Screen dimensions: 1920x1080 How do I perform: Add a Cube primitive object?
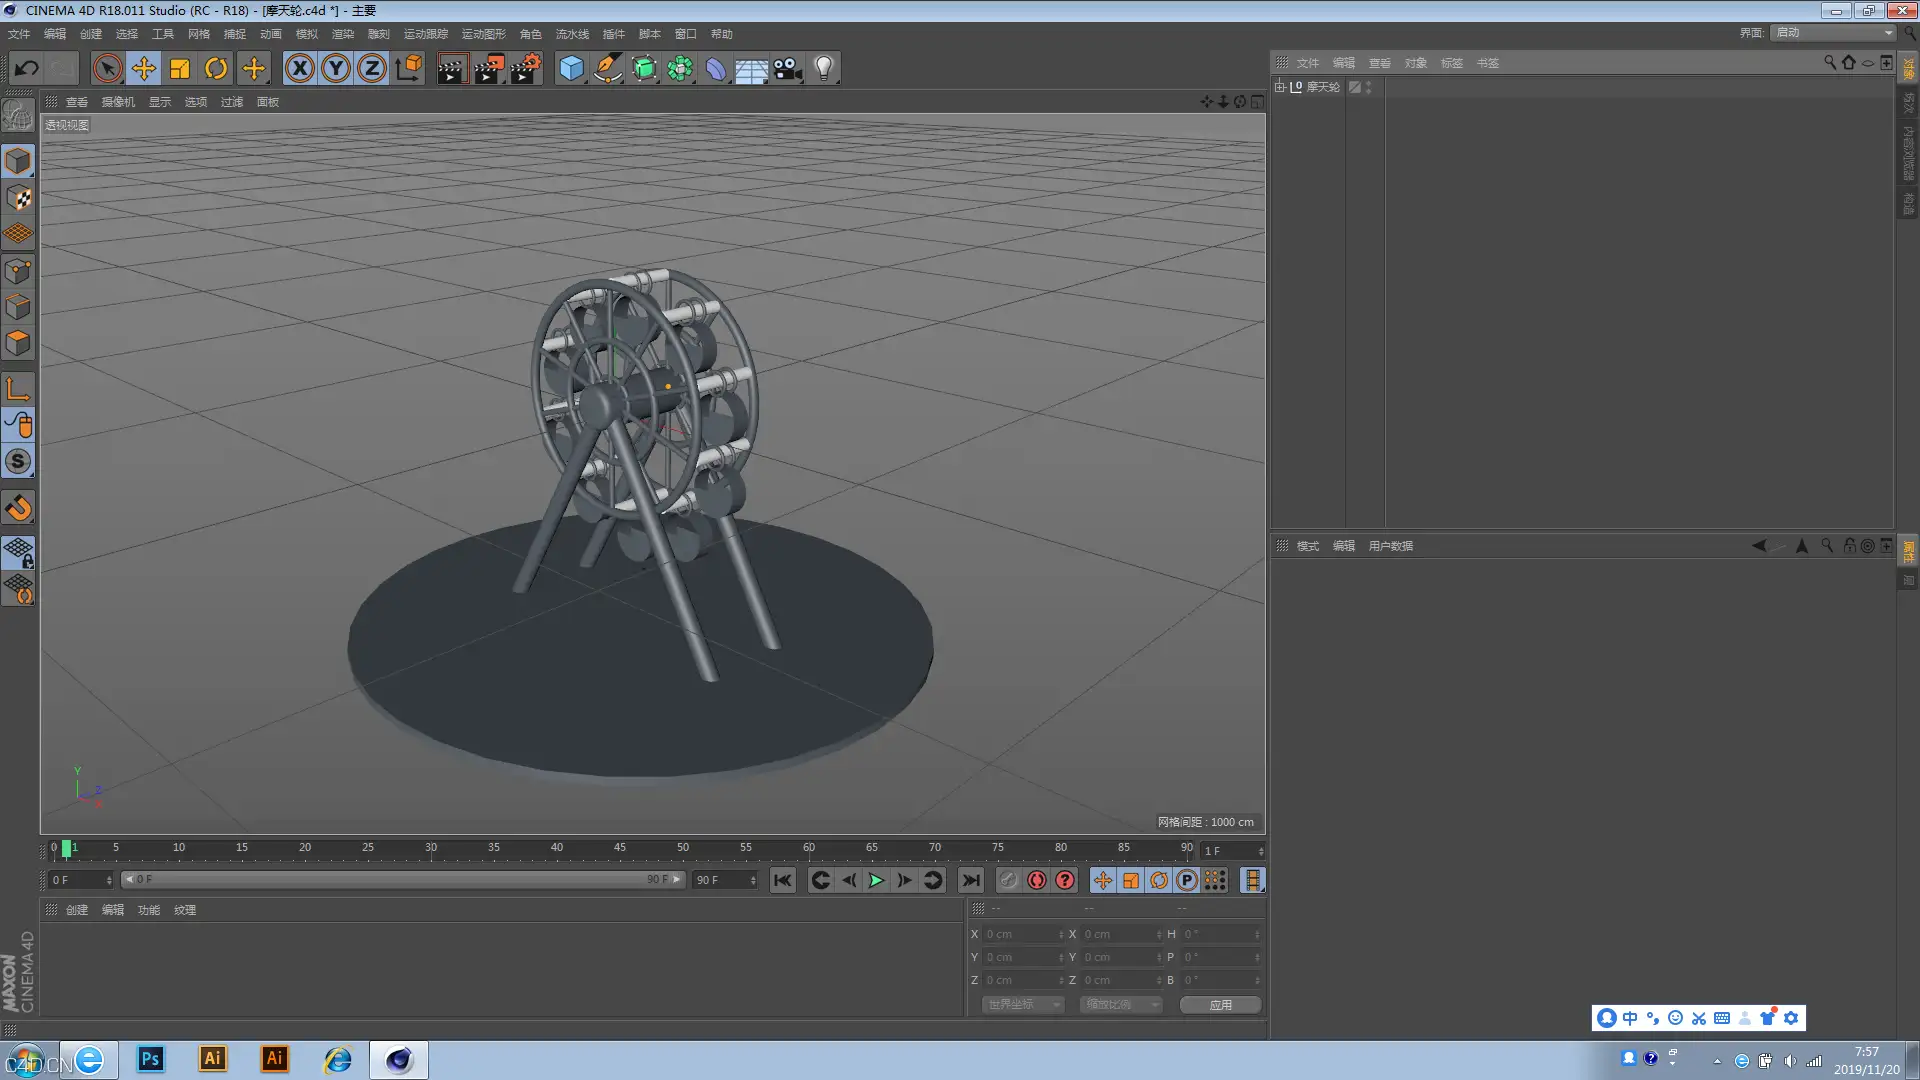click(x=571, y=68)
